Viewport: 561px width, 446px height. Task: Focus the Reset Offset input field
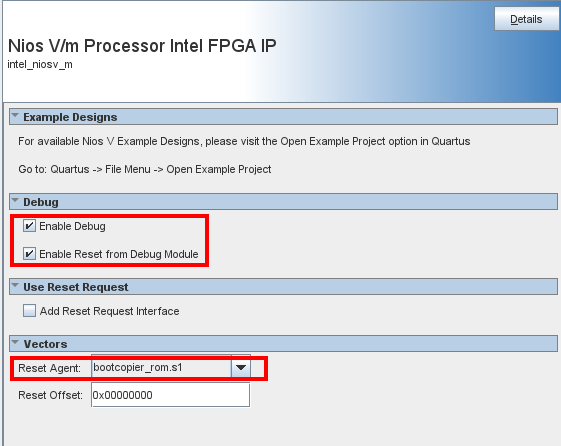[x=170, y=395]
